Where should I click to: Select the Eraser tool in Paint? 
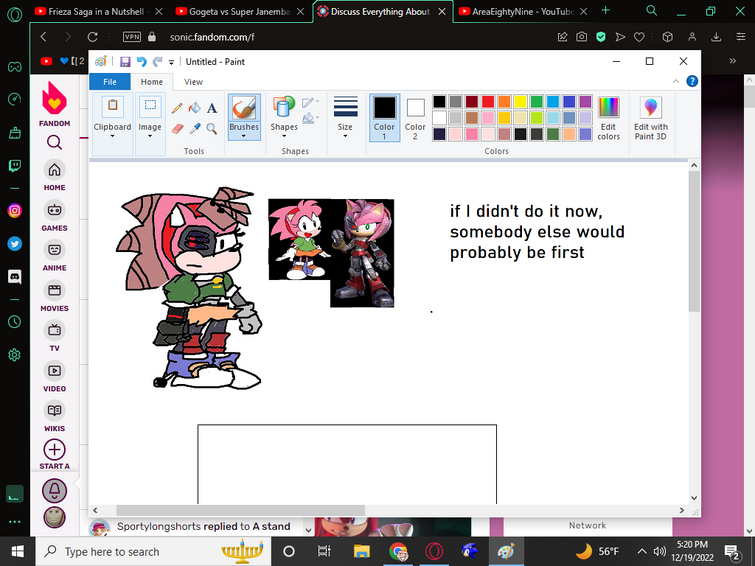tap(177, 129)
